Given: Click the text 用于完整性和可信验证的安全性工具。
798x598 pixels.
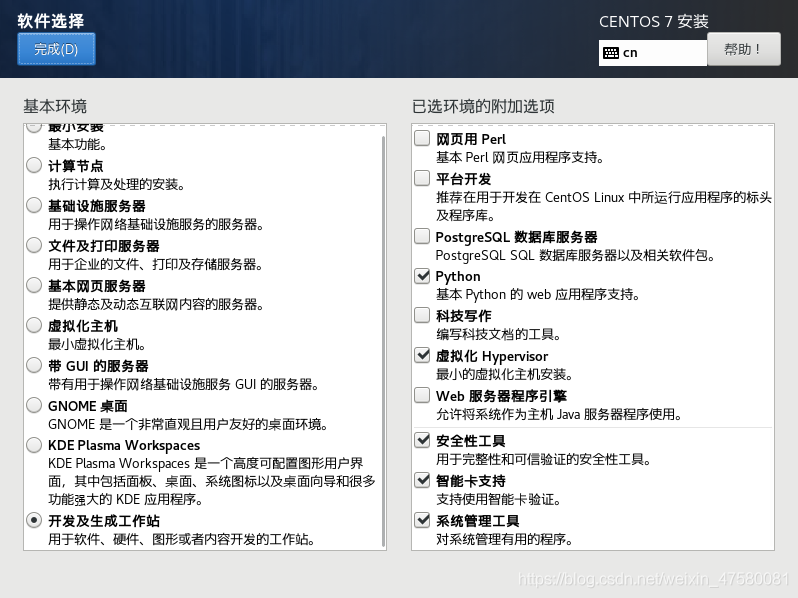Looking at the screenshot, I should tap(544, 460).
